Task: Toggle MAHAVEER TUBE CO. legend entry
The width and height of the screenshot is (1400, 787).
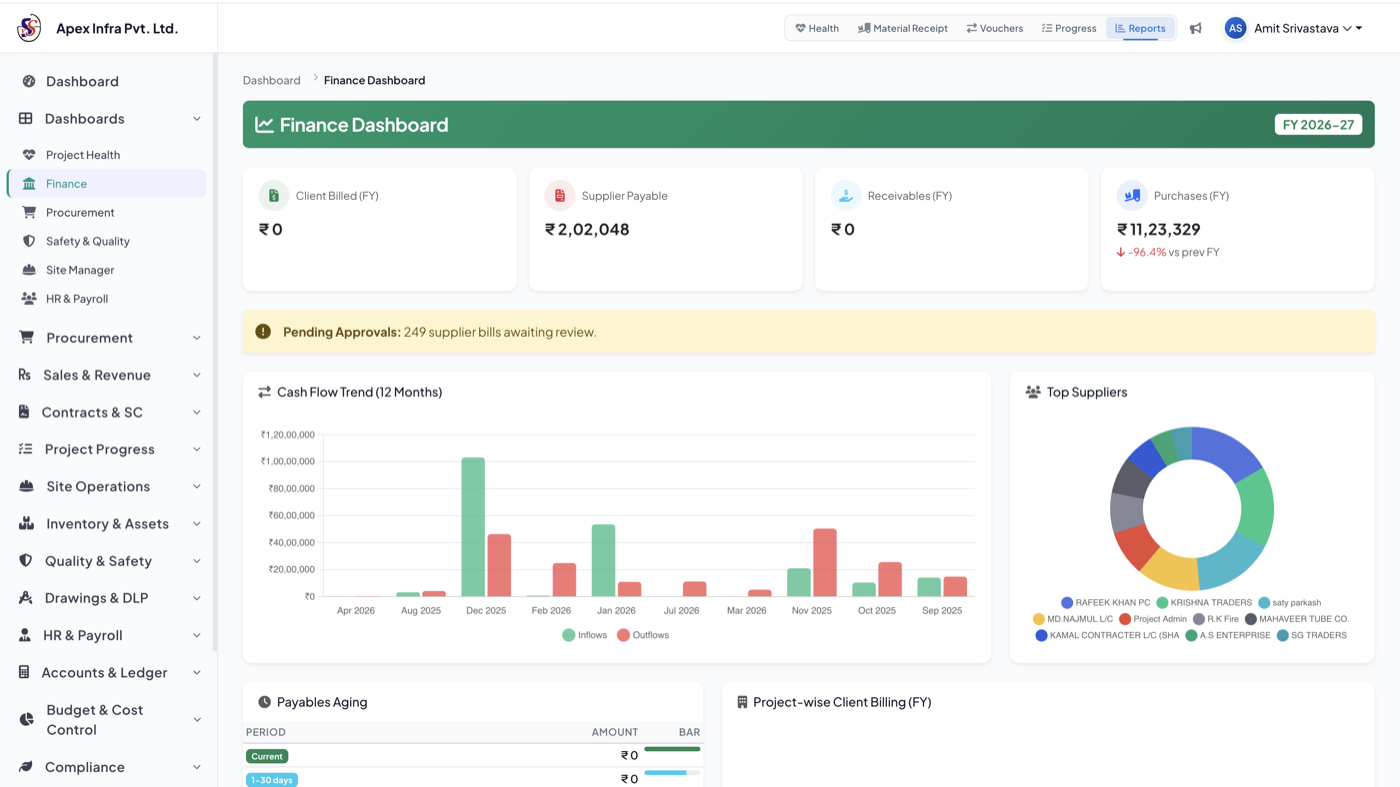Action: pyautogui.click(x=1297, y=619)
